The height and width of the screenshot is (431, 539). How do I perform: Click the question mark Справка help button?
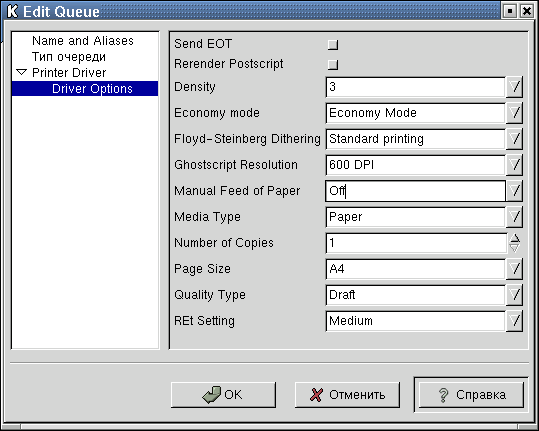point(471,395)
